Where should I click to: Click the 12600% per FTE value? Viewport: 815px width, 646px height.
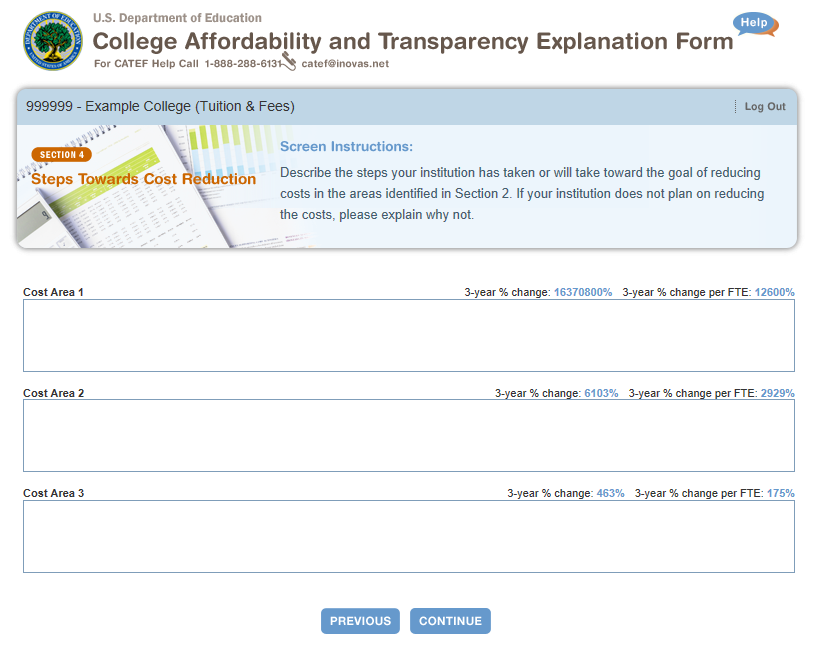(774, 293)
